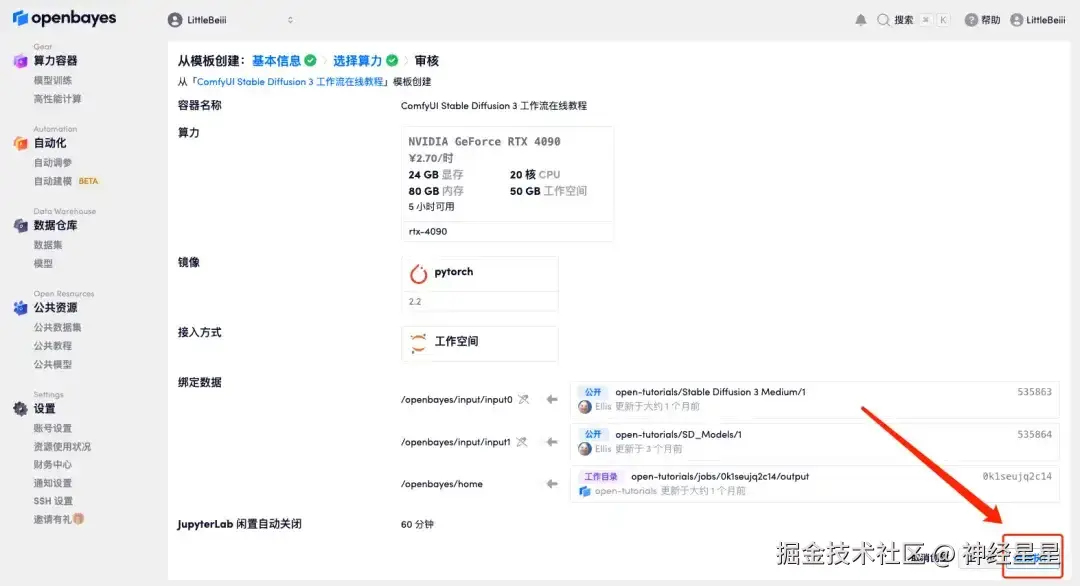Expand the LittleBeiii account switcher beside logo
Screen dimensions: 1080x586
pos(231,20)
